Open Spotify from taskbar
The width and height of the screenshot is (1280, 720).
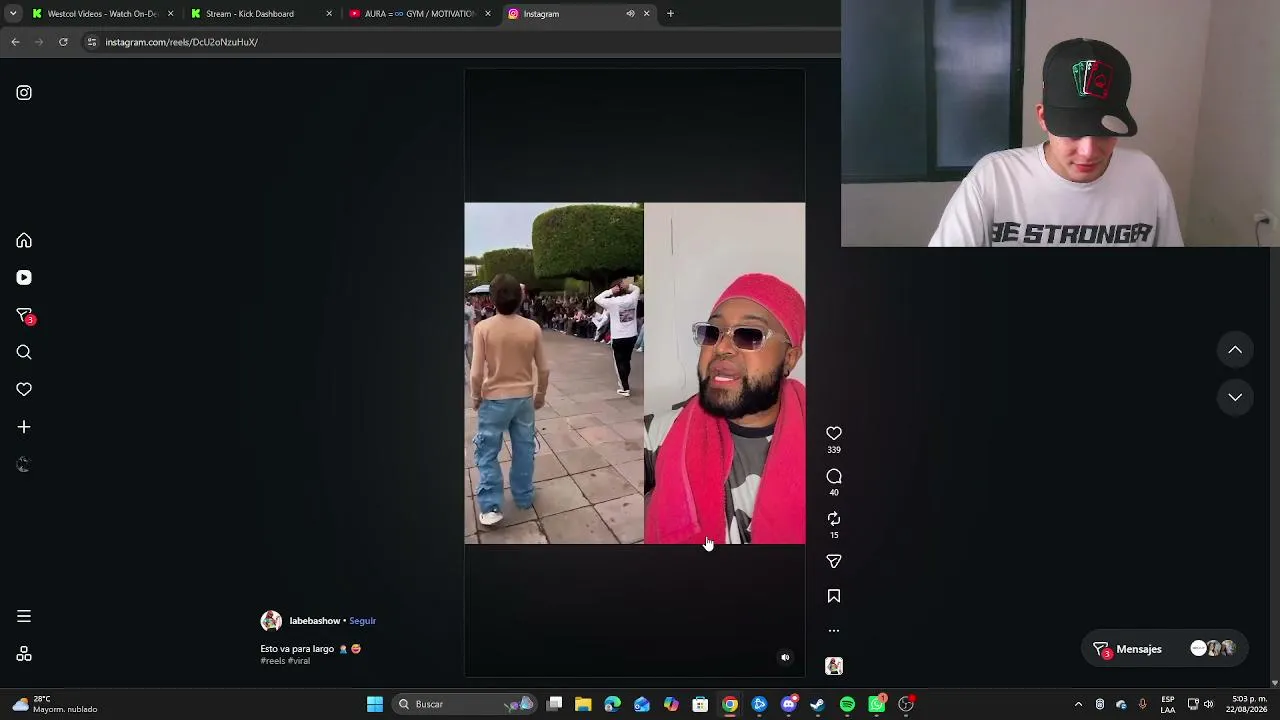[x=847, y=704]
